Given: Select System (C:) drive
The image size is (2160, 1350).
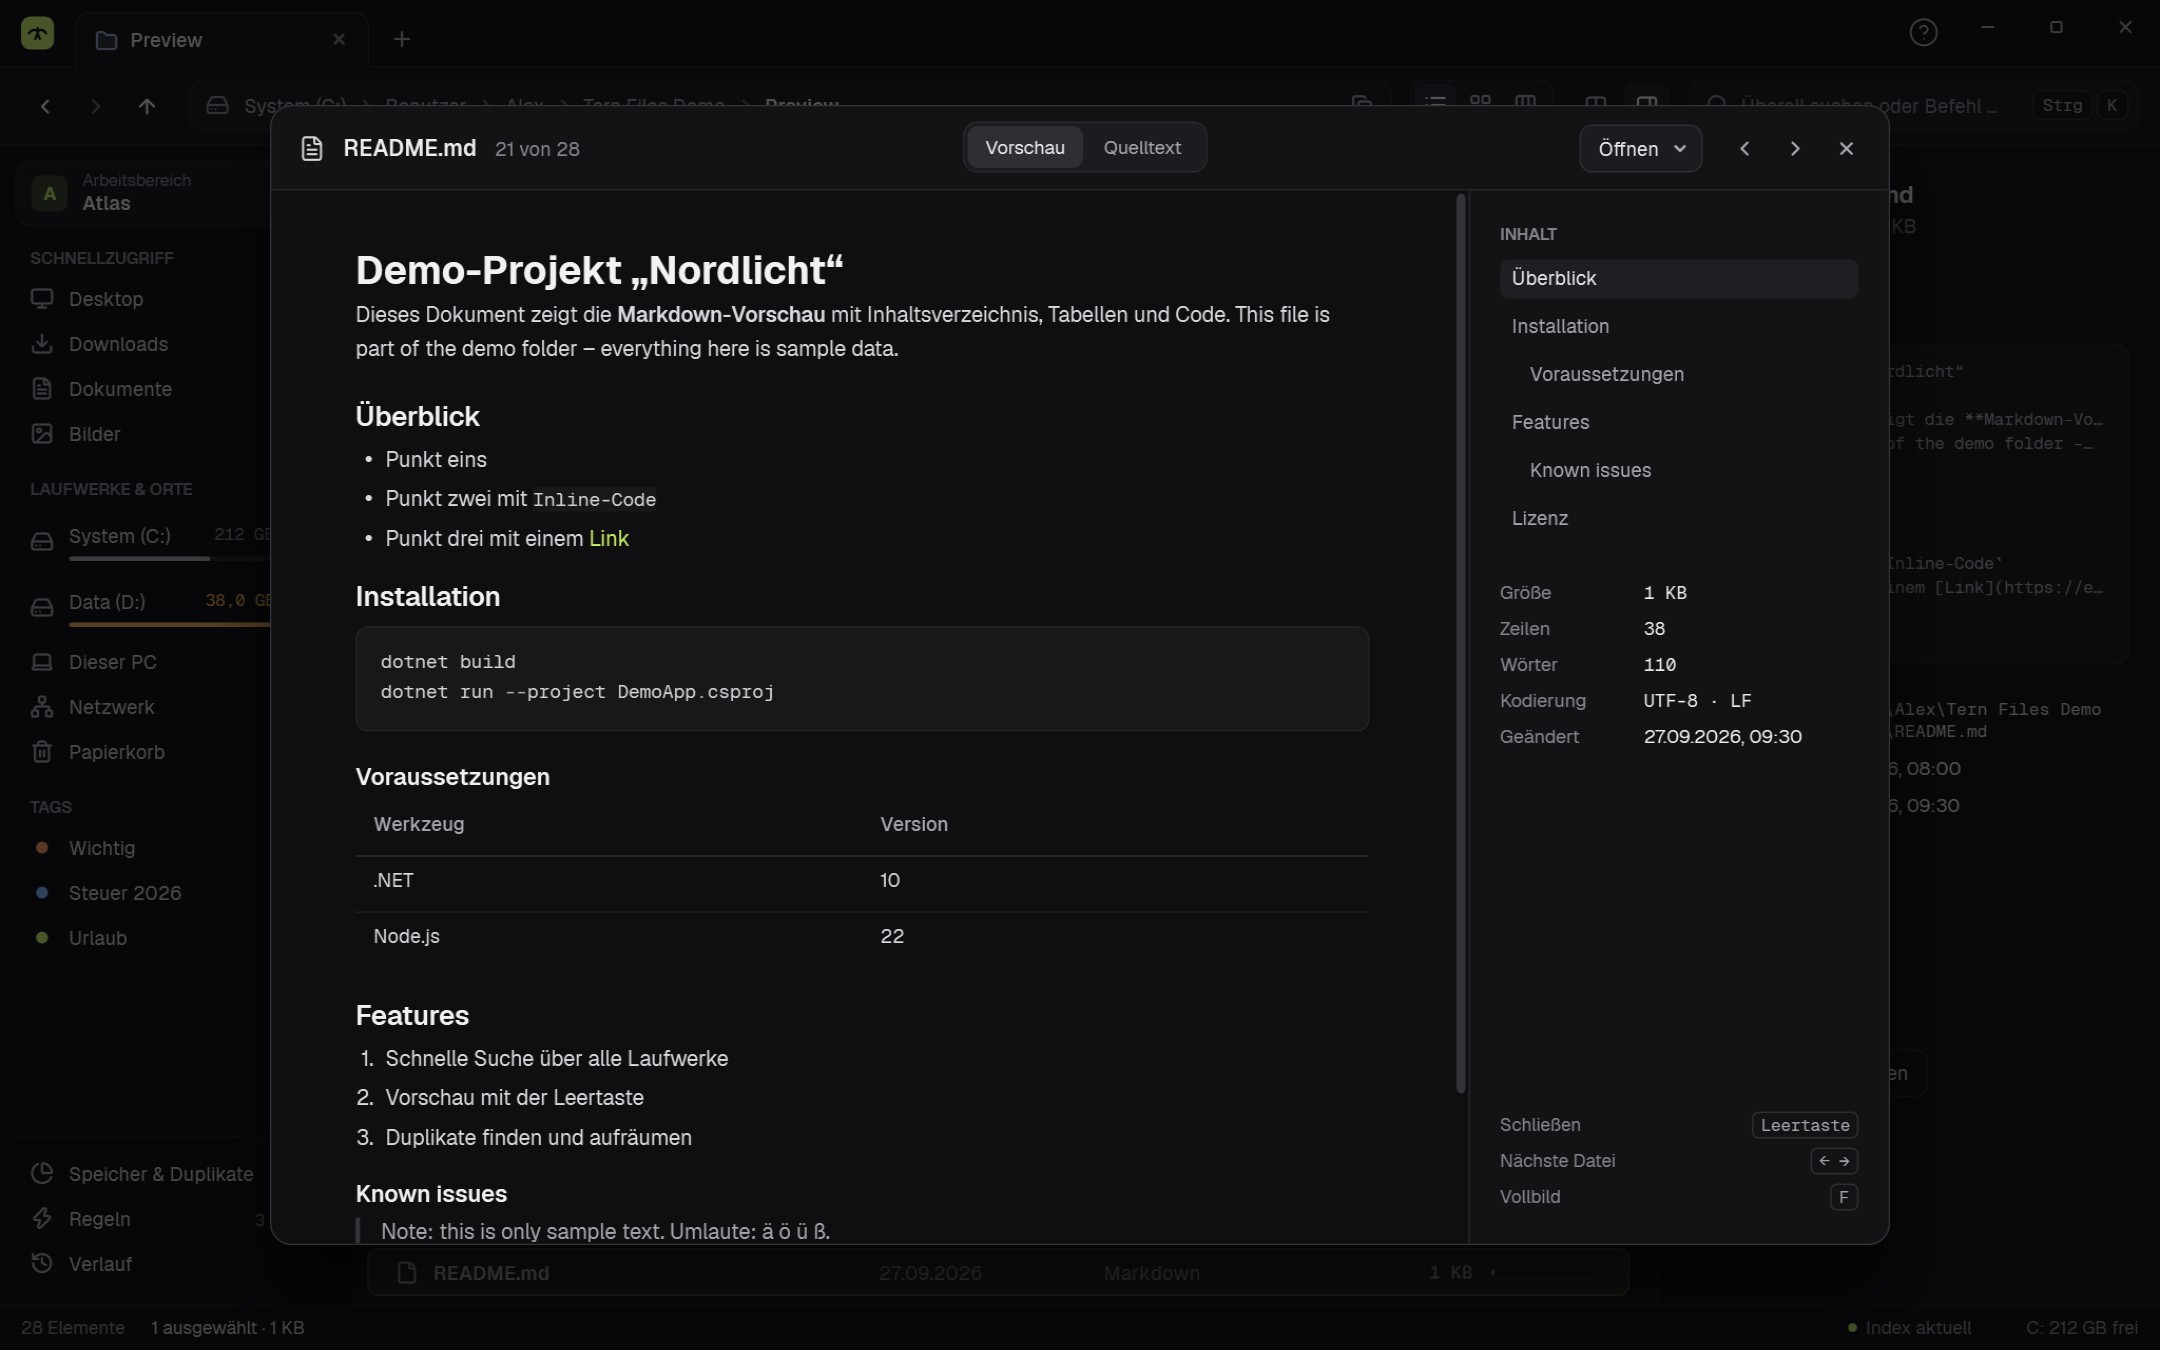Looking at the screenshot, I should pos(144,541).
